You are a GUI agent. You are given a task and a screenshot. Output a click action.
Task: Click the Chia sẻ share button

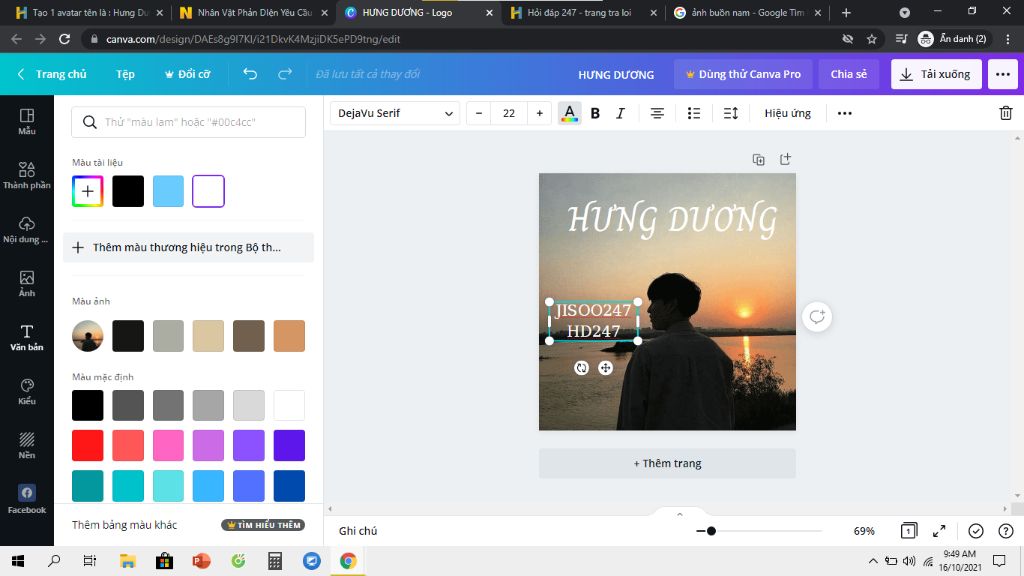[849, 74]
